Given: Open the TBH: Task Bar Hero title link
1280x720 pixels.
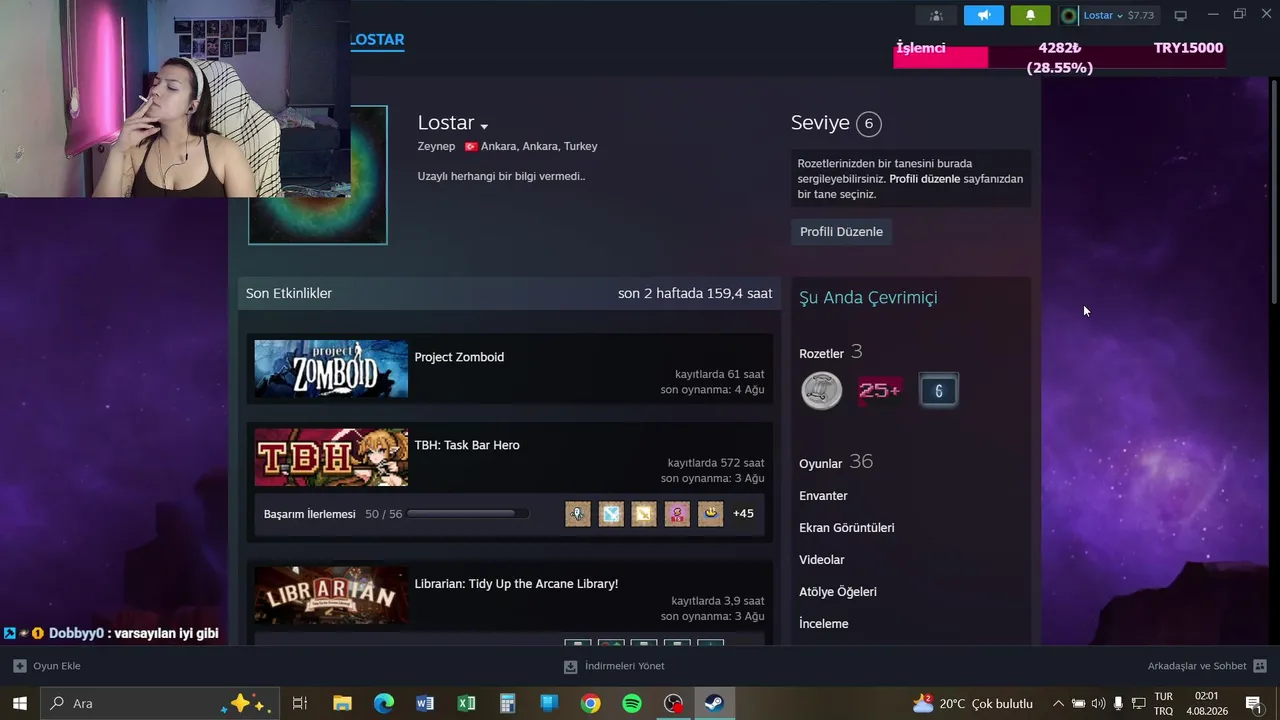Looking at the screenshot, I should point(467,445).
